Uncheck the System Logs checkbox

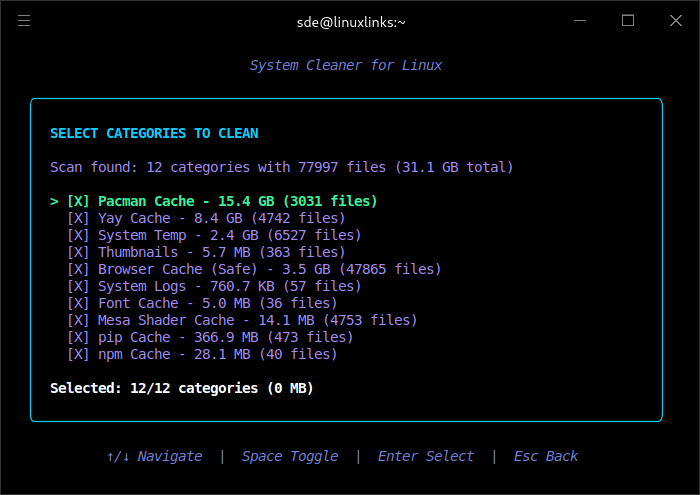pos(78,286)
